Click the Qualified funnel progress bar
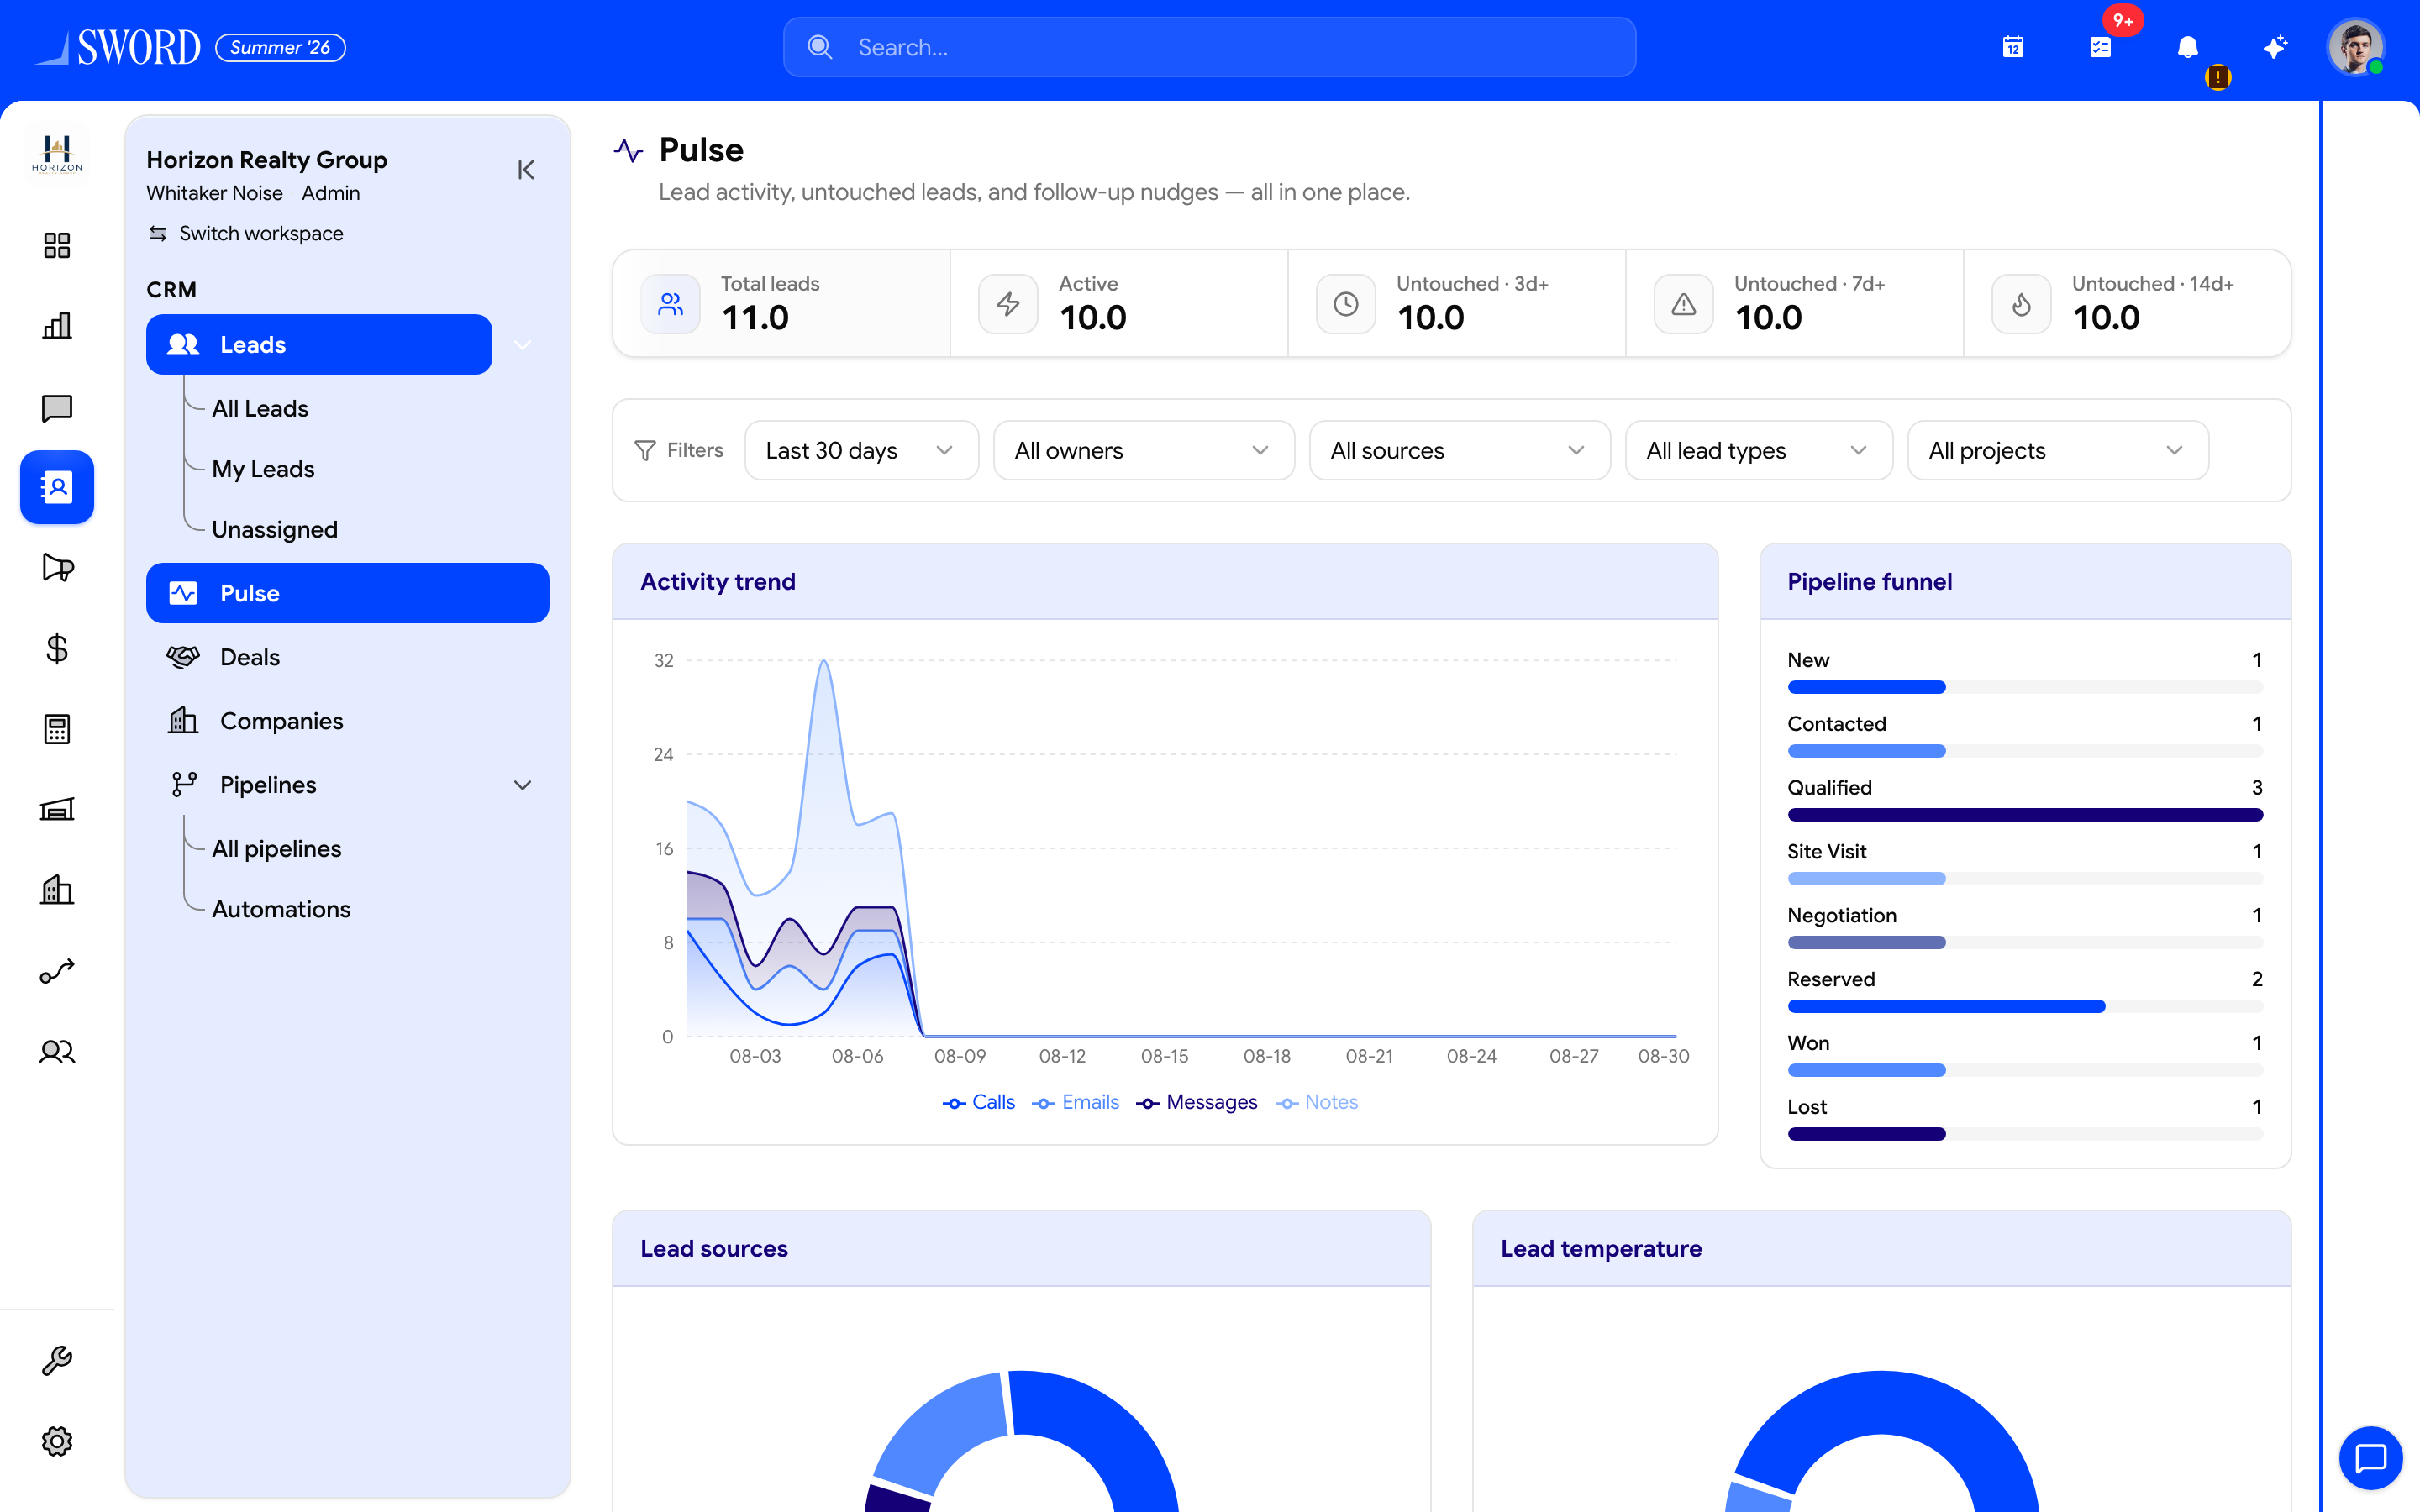Screen dimensions: 2420x1512 click(x=2025, y=815)
